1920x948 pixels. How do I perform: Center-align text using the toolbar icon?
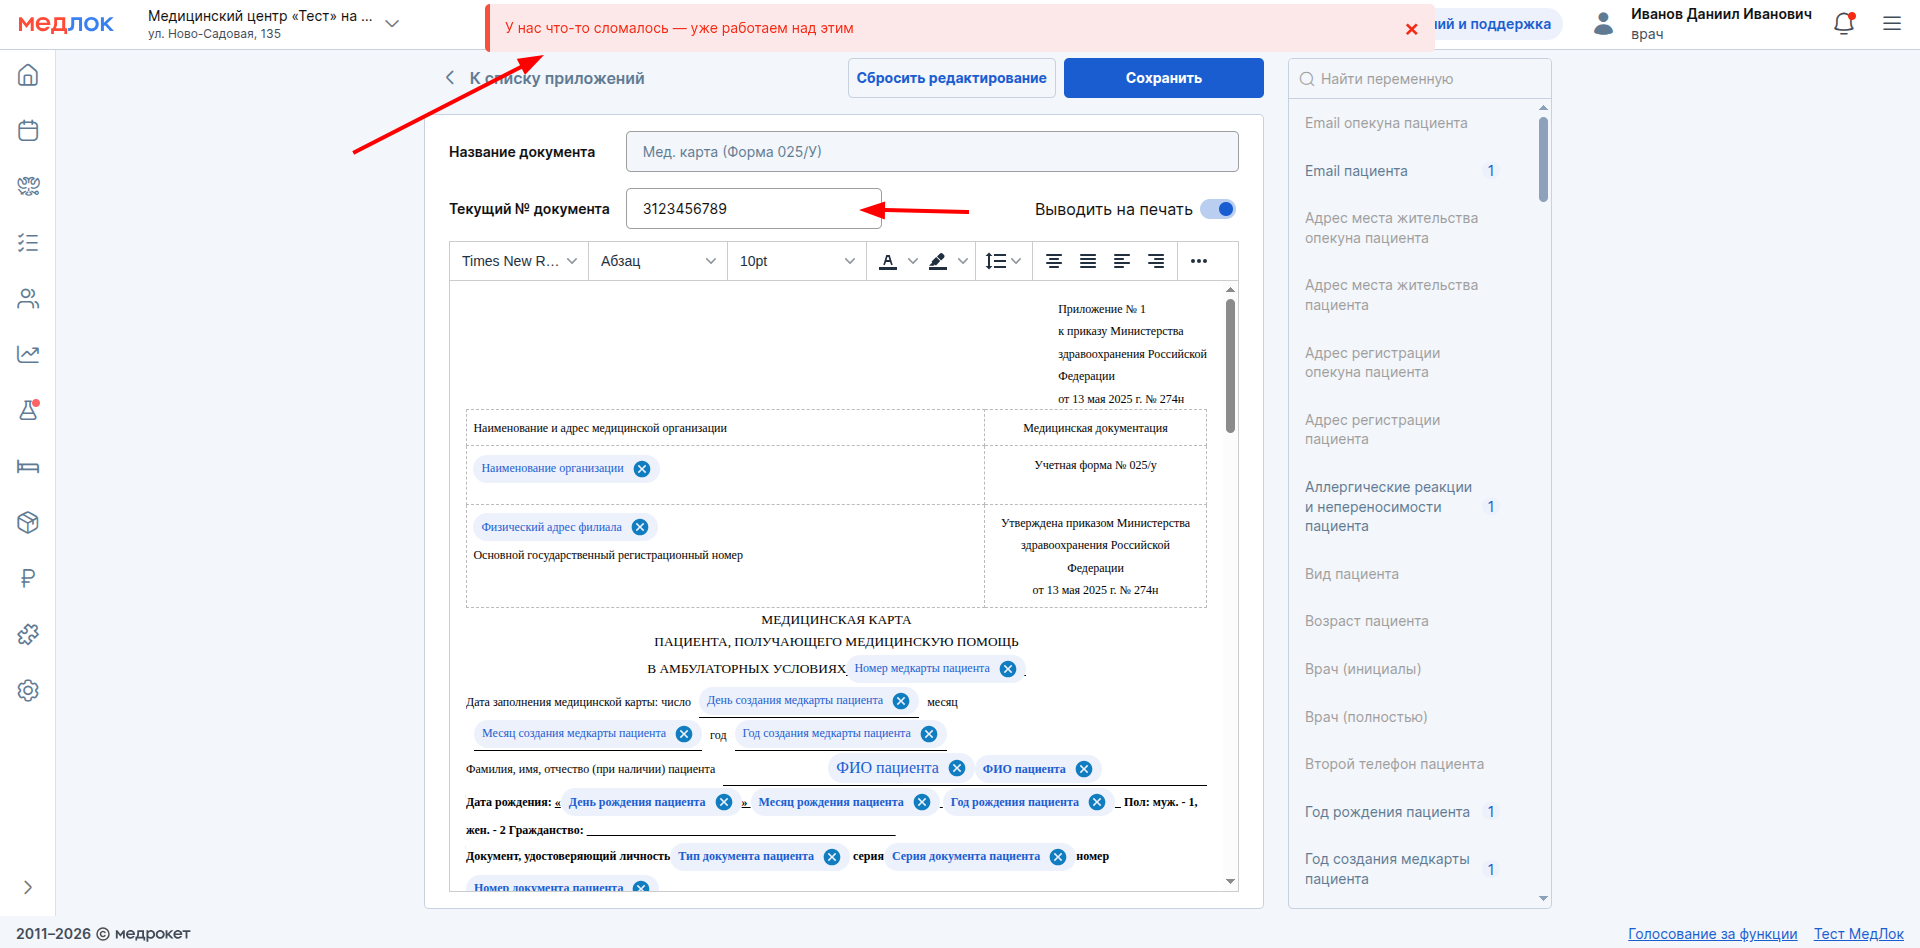pos(1053,261)
